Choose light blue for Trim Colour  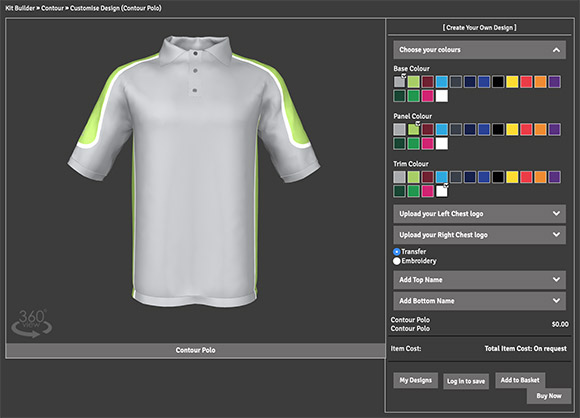442,177
